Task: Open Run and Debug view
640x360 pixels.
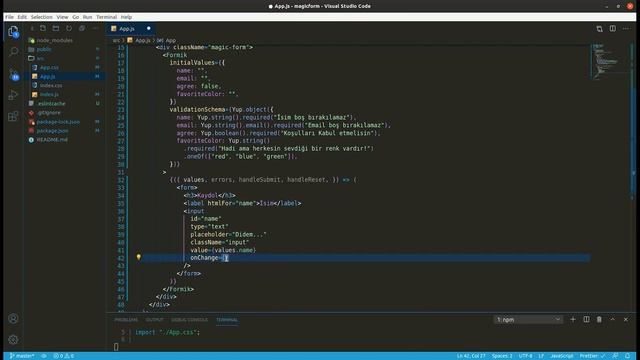Action: [13, 95]
